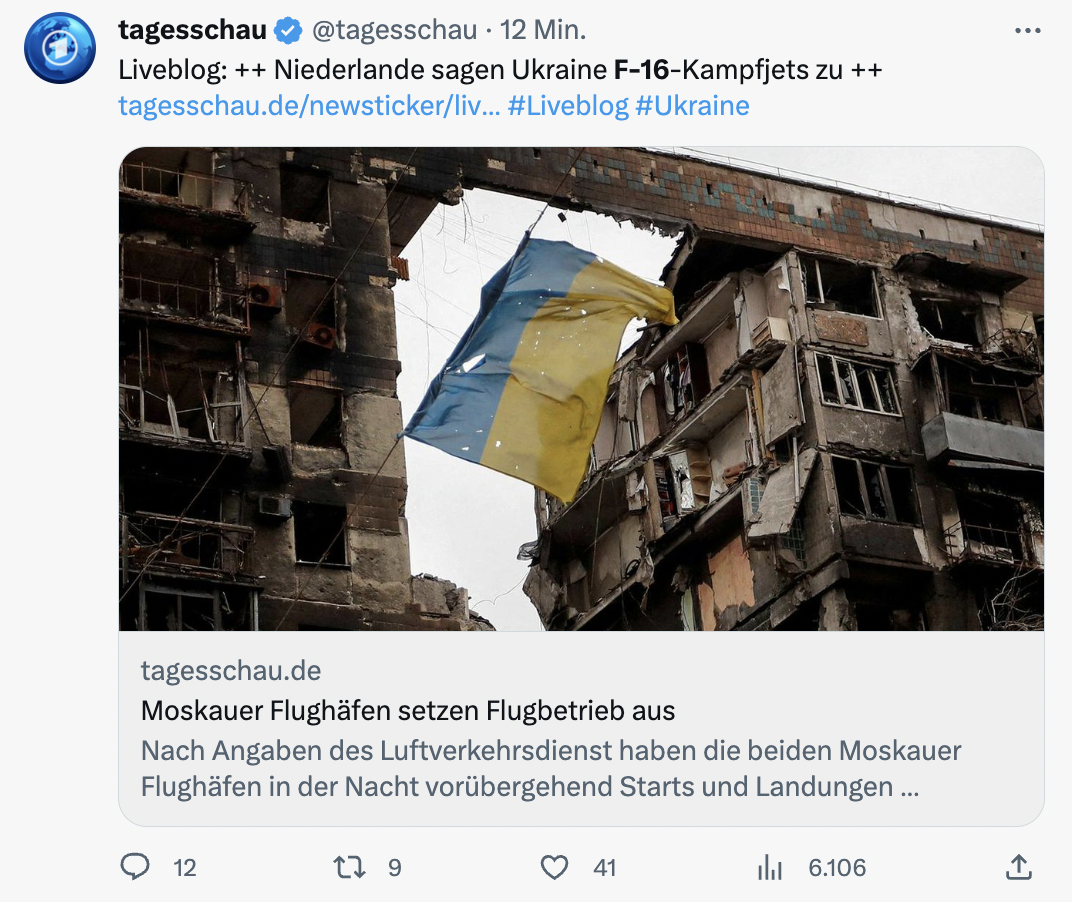Click the 12 Min. timestamp
This screenshot has height=902, width=1072.
[x=543, y=30]
